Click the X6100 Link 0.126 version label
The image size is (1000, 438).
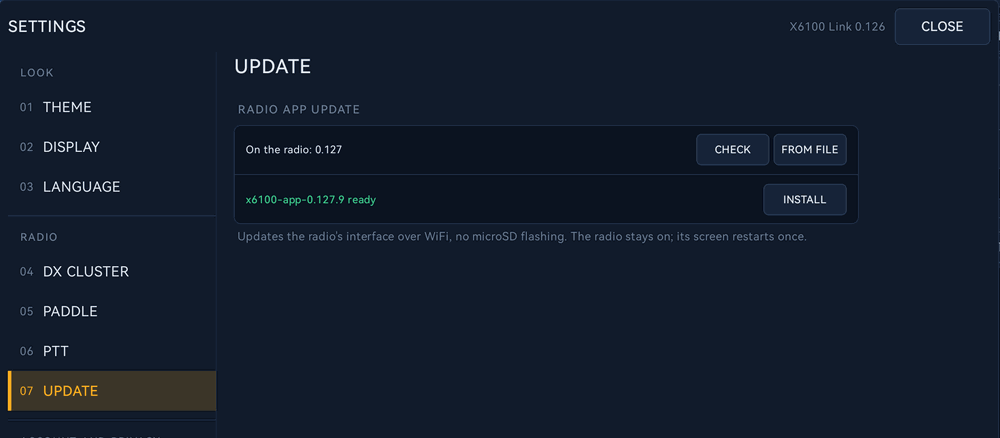point(837,27)
